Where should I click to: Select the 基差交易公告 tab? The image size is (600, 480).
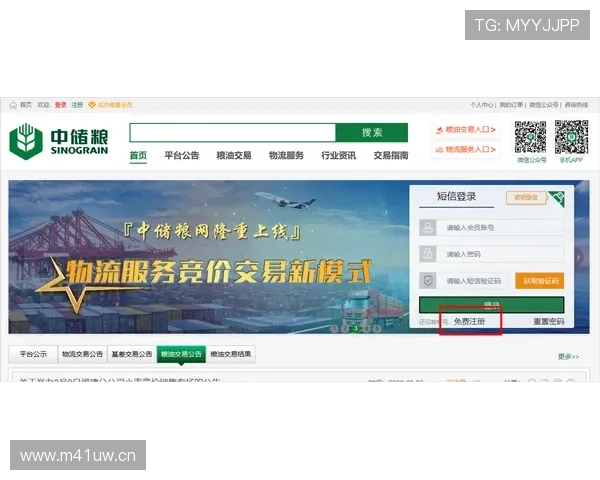132,354
